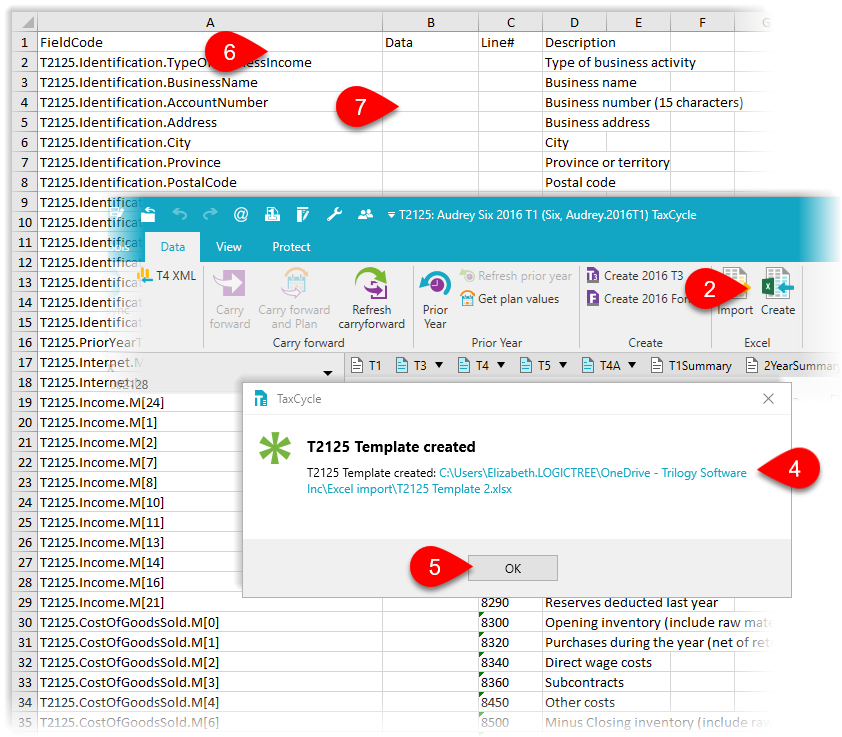The image size is (842, 737).
Task: Expand the T5 tab dropdown arrow
Action: [x=563, y=366]
